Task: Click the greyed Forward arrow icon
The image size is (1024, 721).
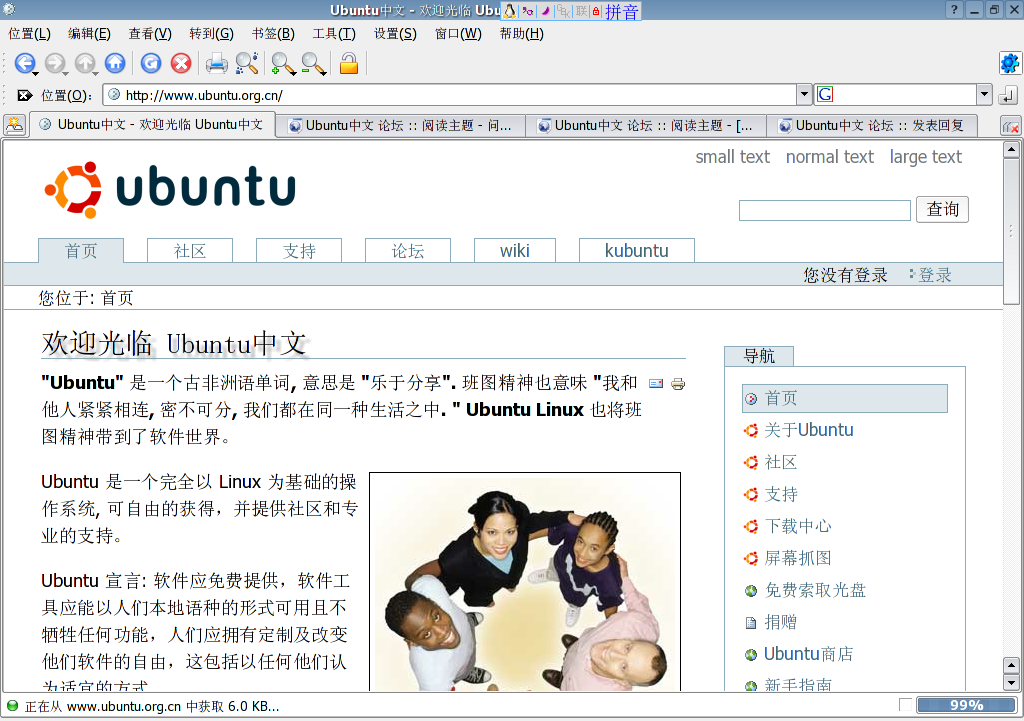Action: point(54,63)
